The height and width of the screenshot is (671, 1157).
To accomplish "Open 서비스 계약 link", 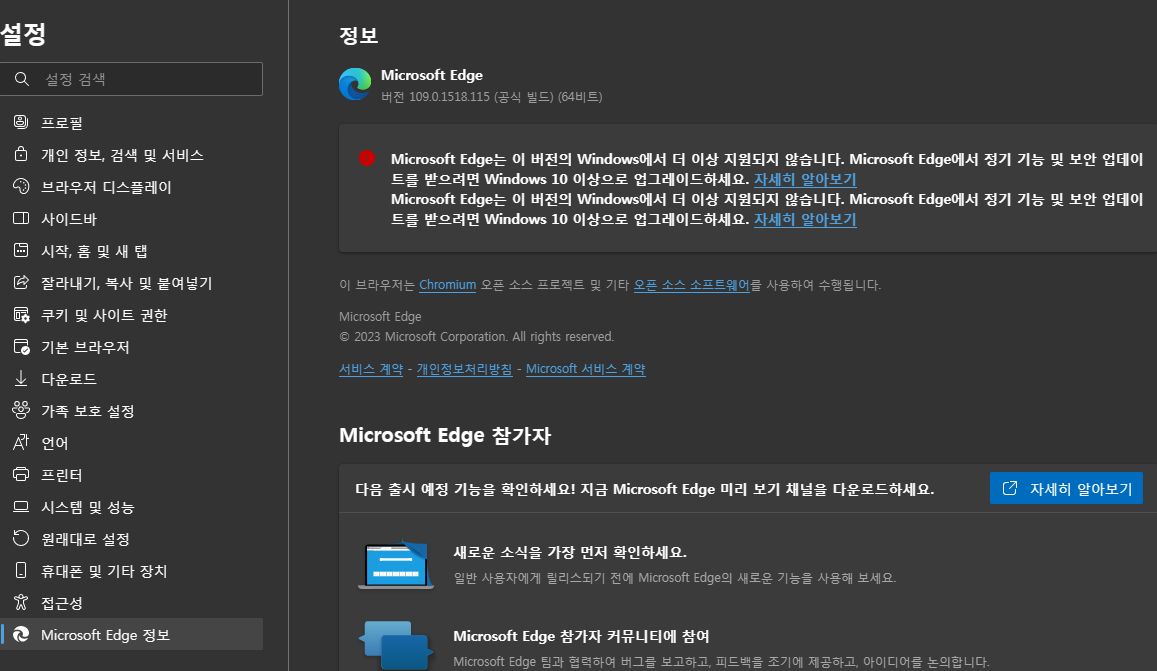I will pos(371,368).
